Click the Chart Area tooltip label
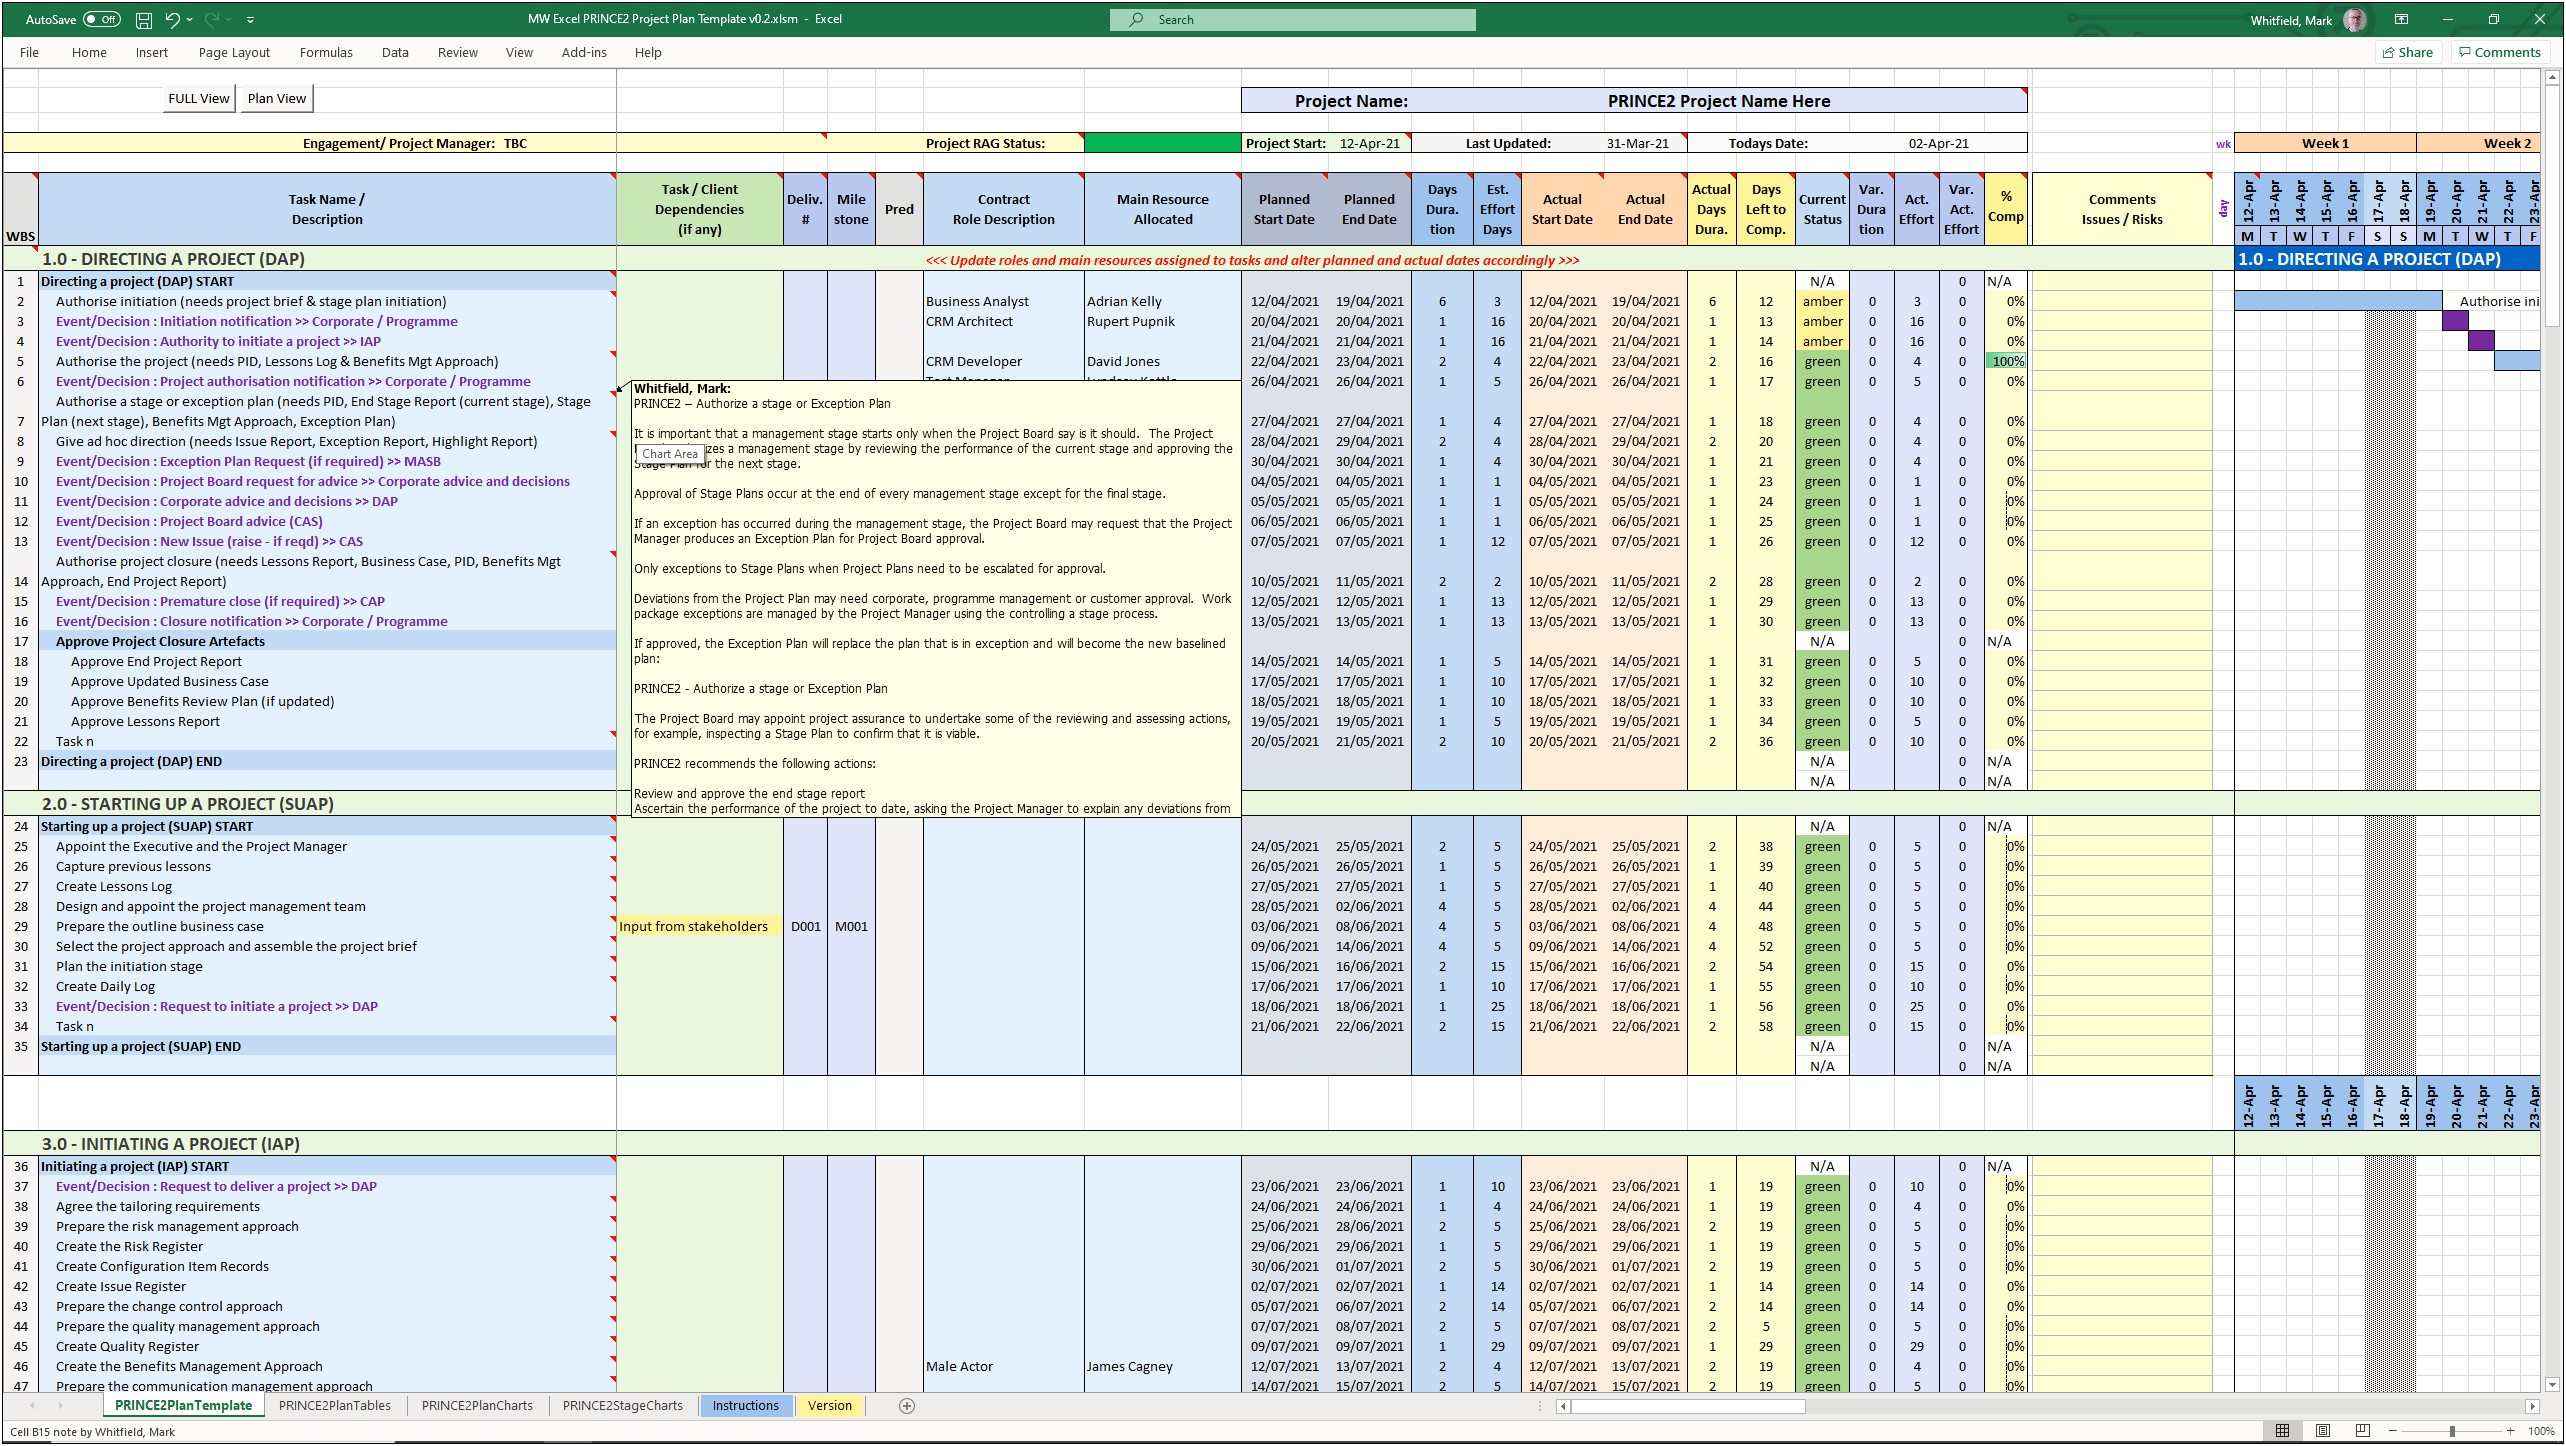The image size is (2566, 1446). coord(670,454)
